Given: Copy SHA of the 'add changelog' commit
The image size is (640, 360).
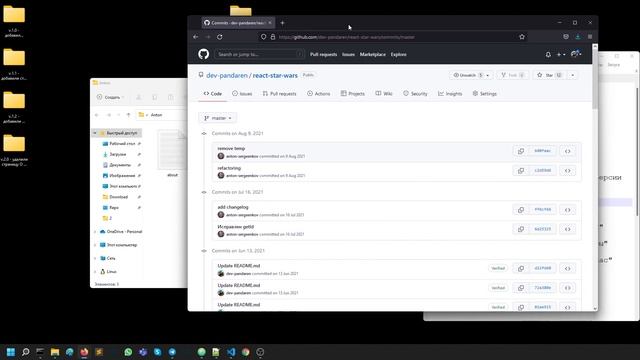Looking at the screenshot, I should pos(521,210).
